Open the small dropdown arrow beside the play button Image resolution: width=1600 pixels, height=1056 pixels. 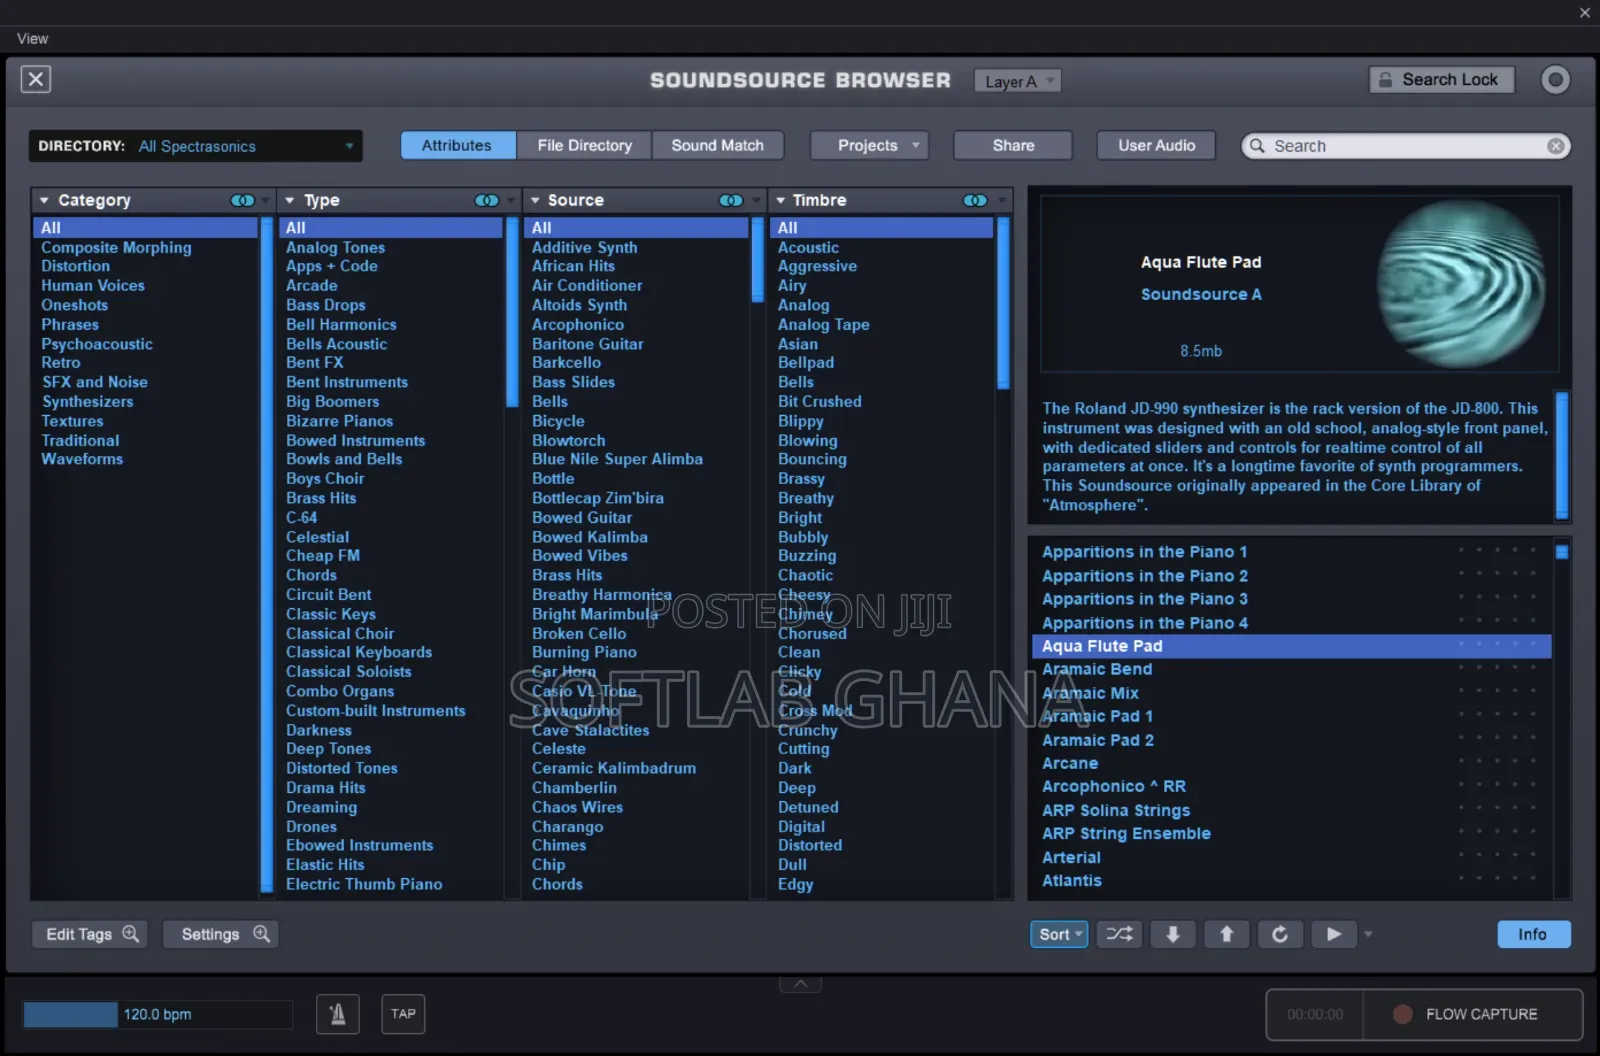pos(1368,934)
